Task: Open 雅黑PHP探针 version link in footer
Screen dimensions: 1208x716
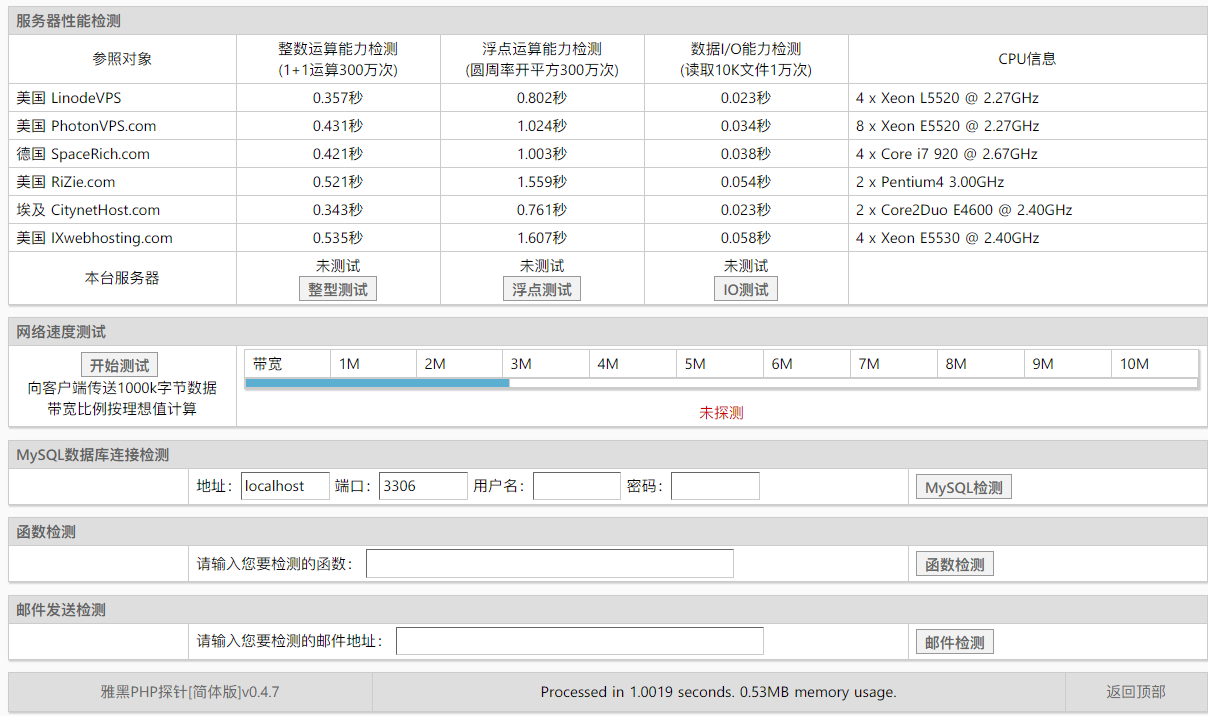Action: pyautogui.click(x=190, y=692)
